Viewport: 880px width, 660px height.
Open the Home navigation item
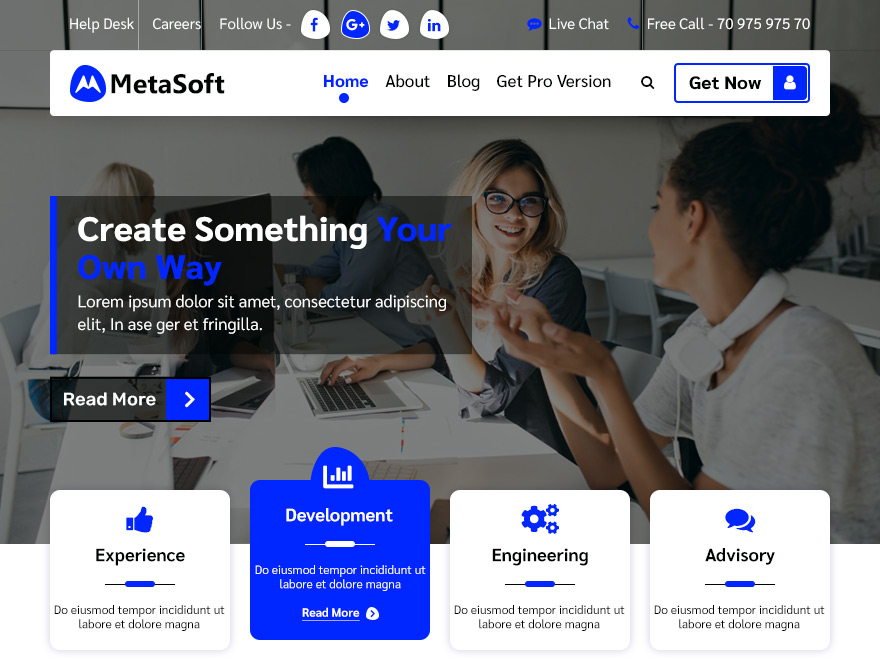coord(345,81)
